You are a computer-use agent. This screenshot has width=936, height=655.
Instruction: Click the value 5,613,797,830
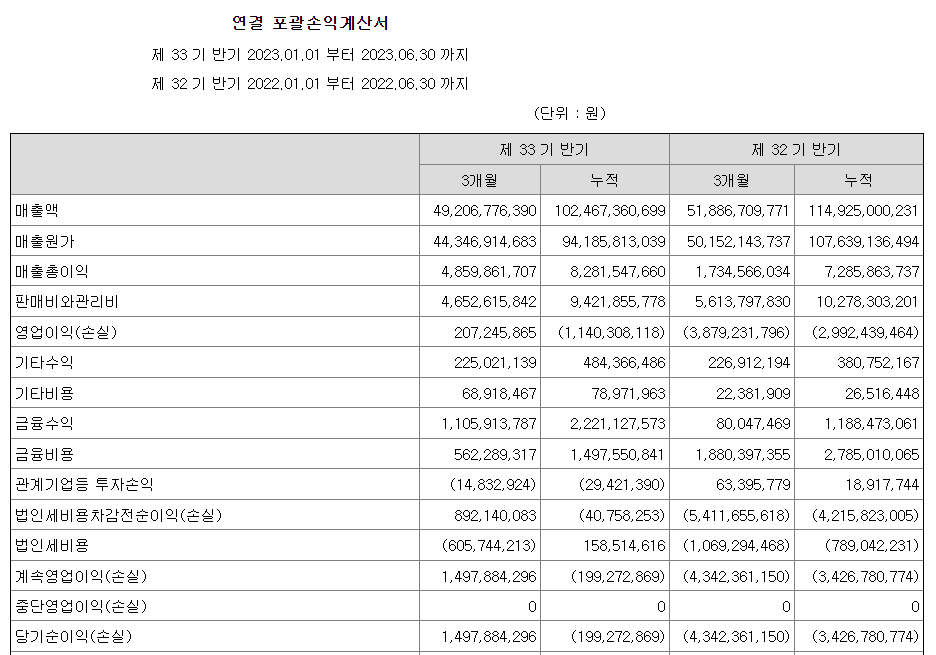click(x=743, y=302)
